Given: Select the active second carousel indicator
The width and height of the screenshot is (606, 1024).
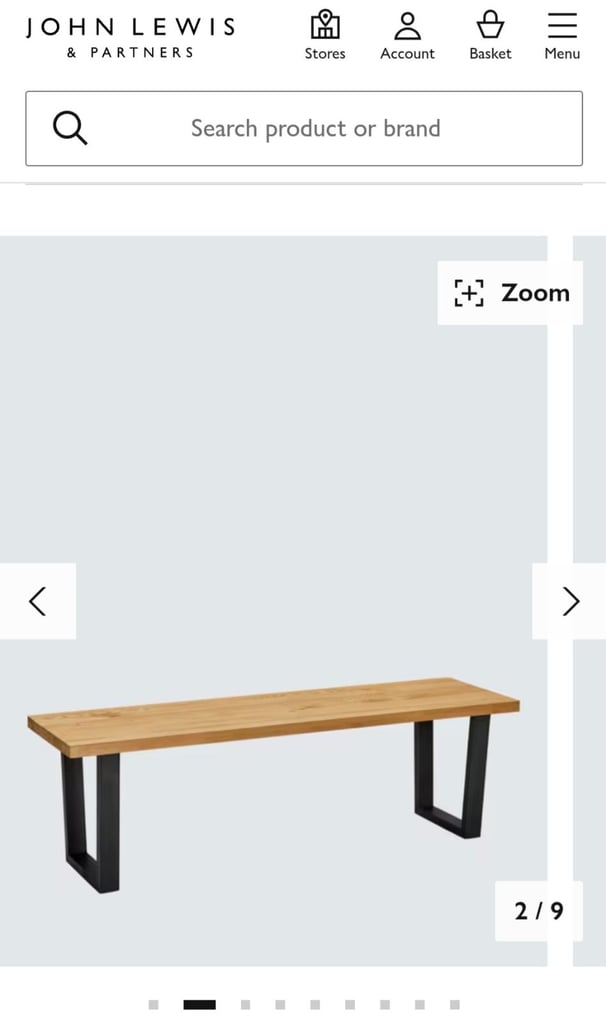Looking at the screenshot, I should [x=199, y=1004].
